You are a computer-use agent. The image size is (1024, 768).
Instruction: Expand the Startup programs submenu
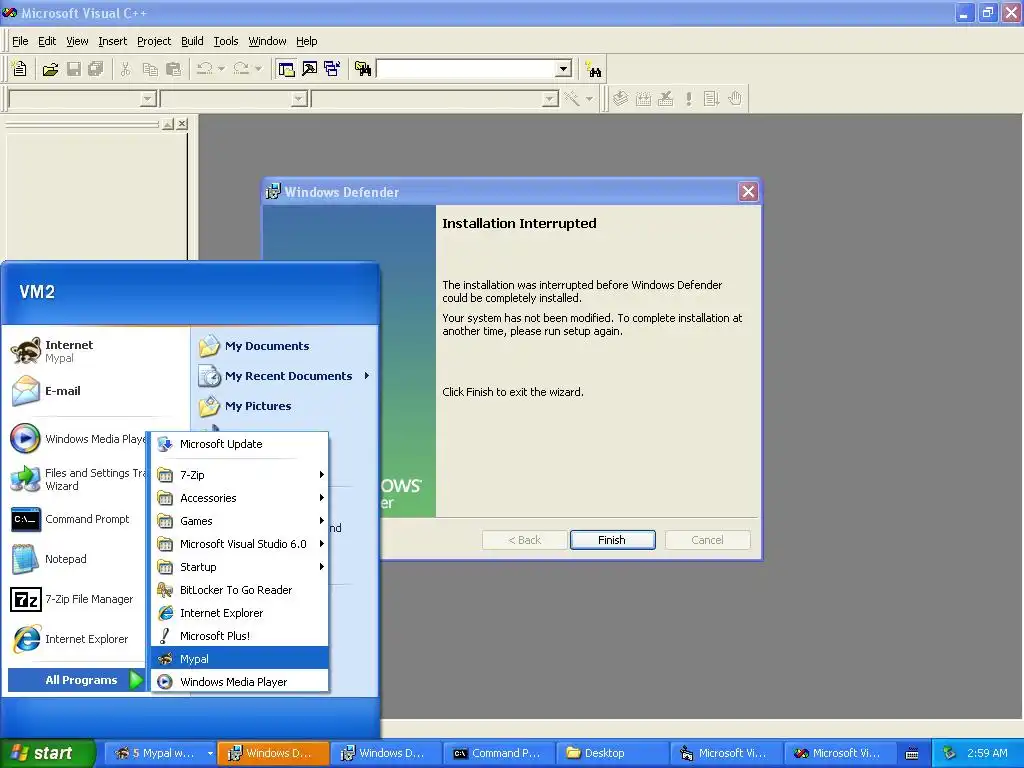[240, 567]
